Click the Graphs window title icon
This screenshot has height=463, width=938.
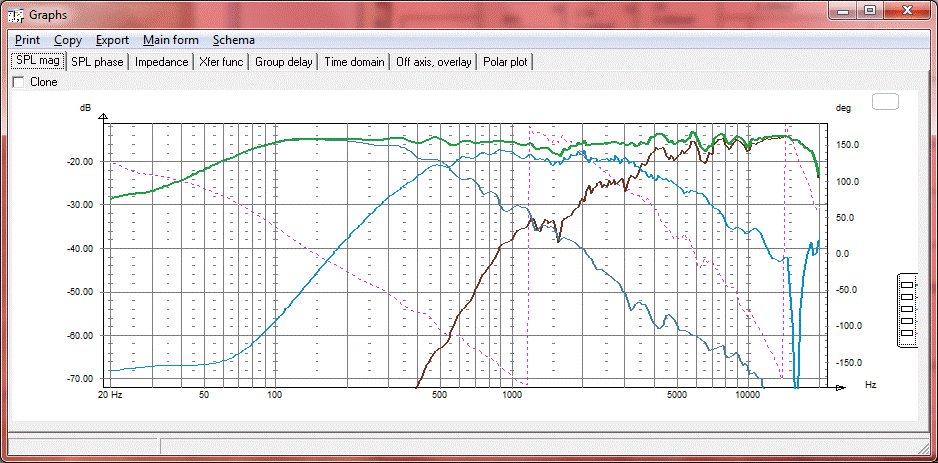(15, 14)
